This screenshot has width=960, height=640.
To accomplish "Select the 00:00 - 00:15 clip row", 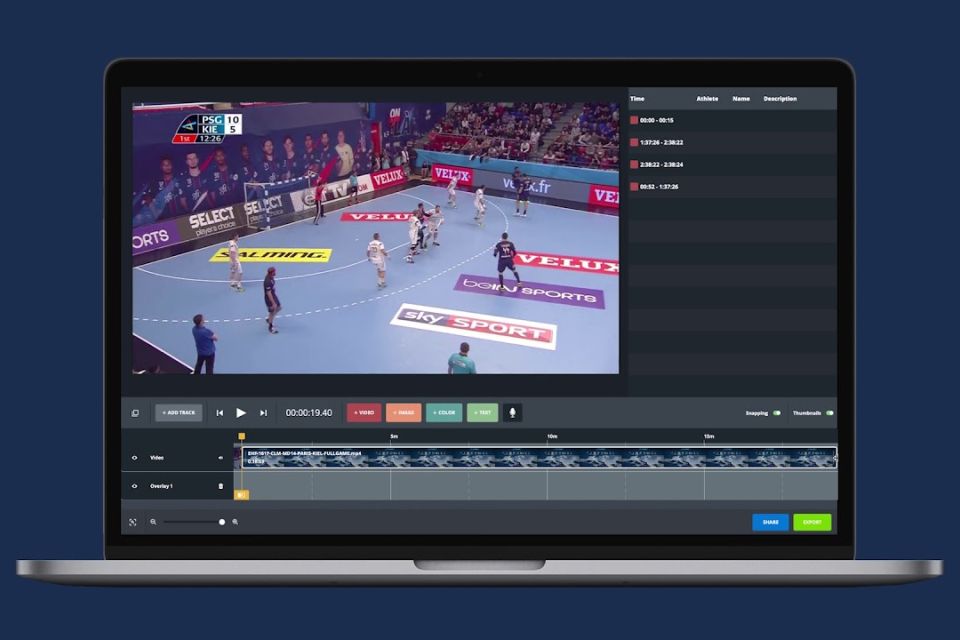I will click(x=732, y=121).
